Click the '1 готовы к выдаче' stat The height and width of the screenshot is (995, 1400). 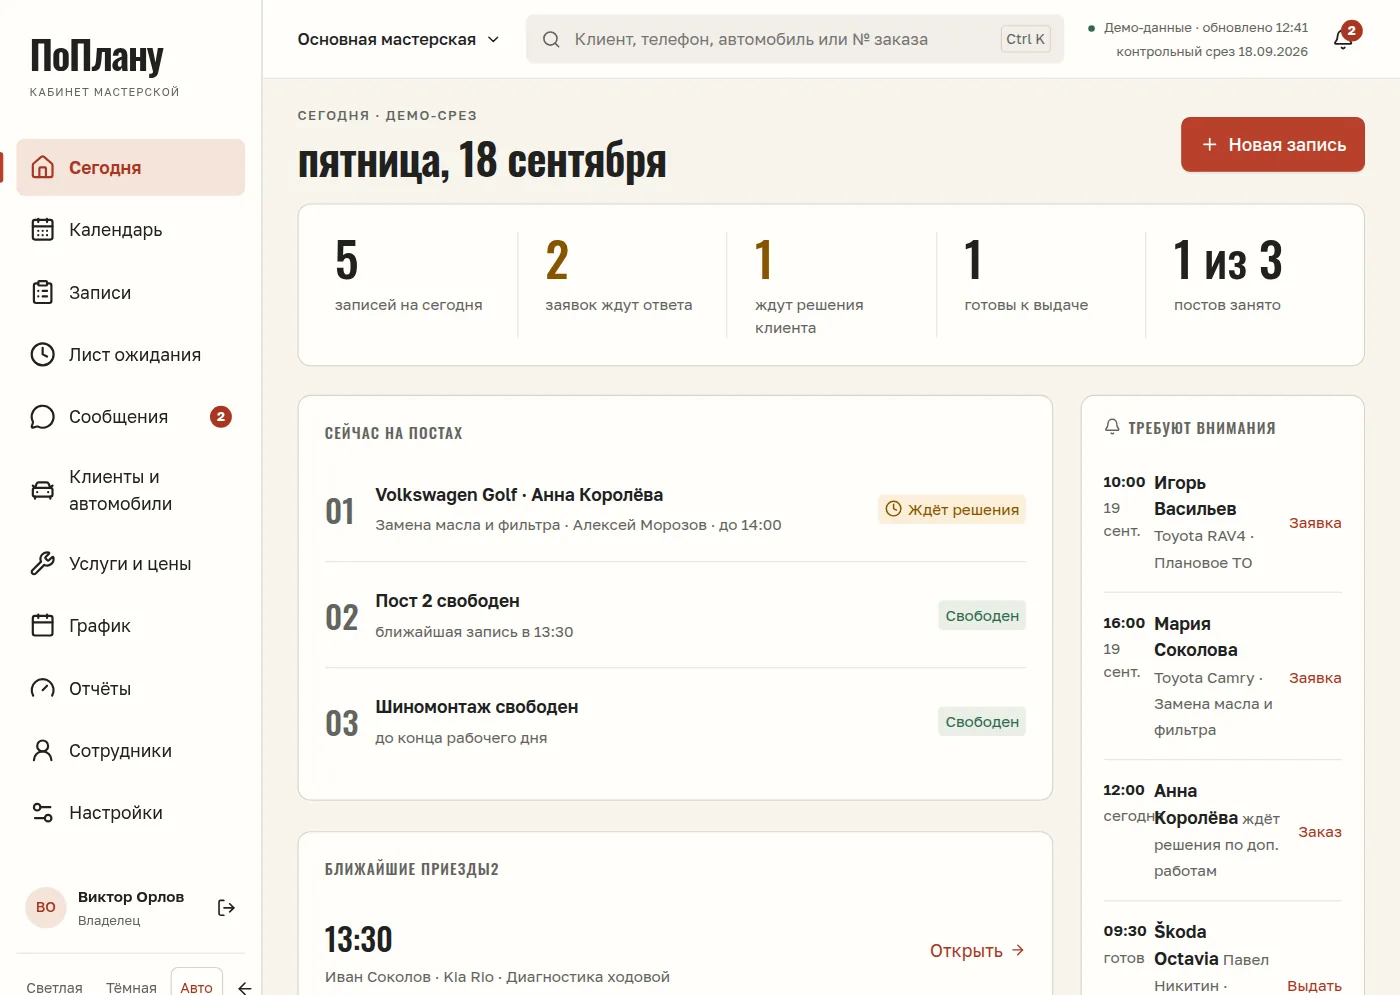tap(1026, 276)
